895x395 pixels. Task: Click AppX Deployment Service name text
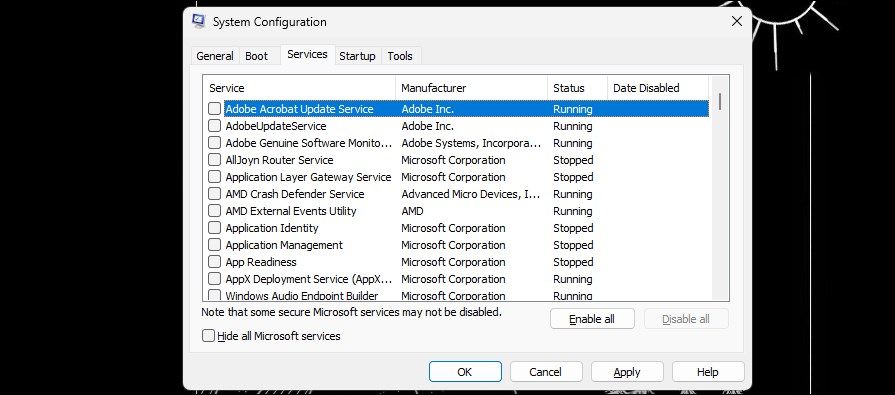tap(308, 279)
